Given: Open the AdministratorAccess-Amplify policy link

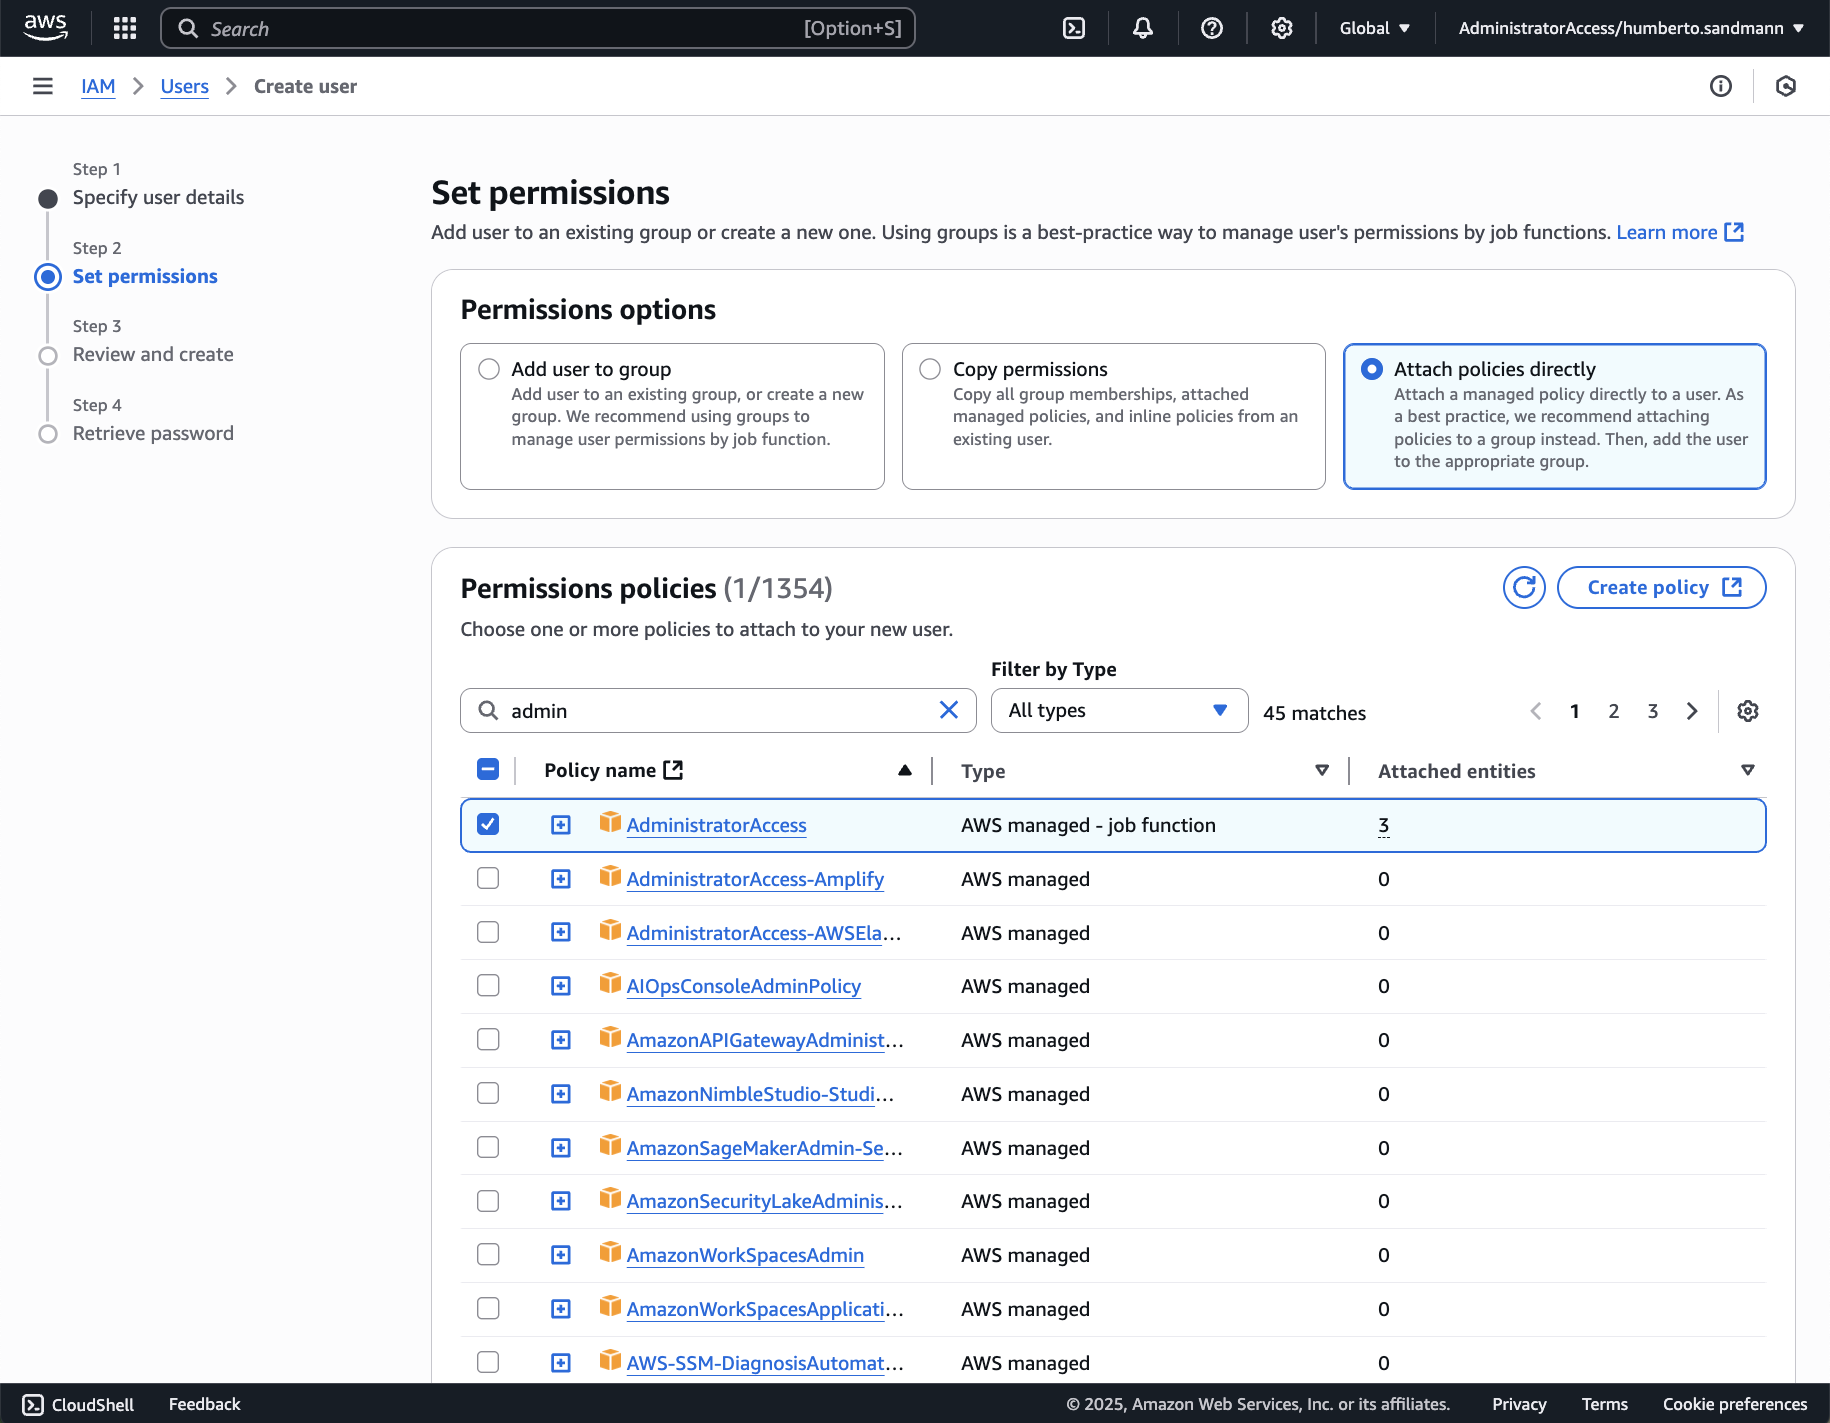Looking at the screenshot, I should (755, 879).
